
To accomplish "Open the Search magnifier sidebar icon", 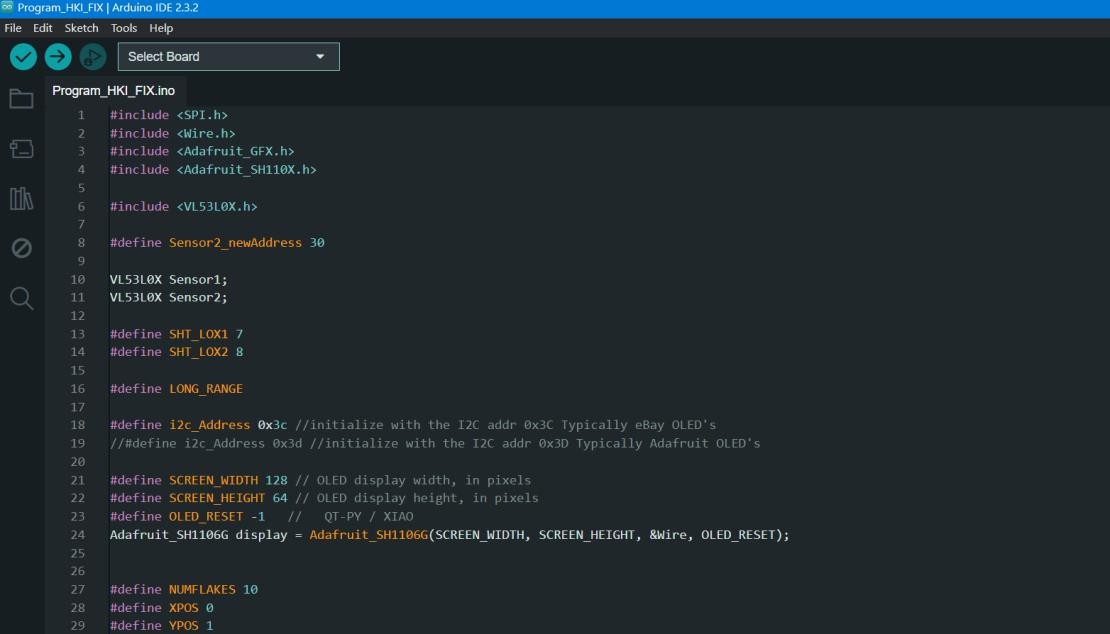I will tap(21, 298).
